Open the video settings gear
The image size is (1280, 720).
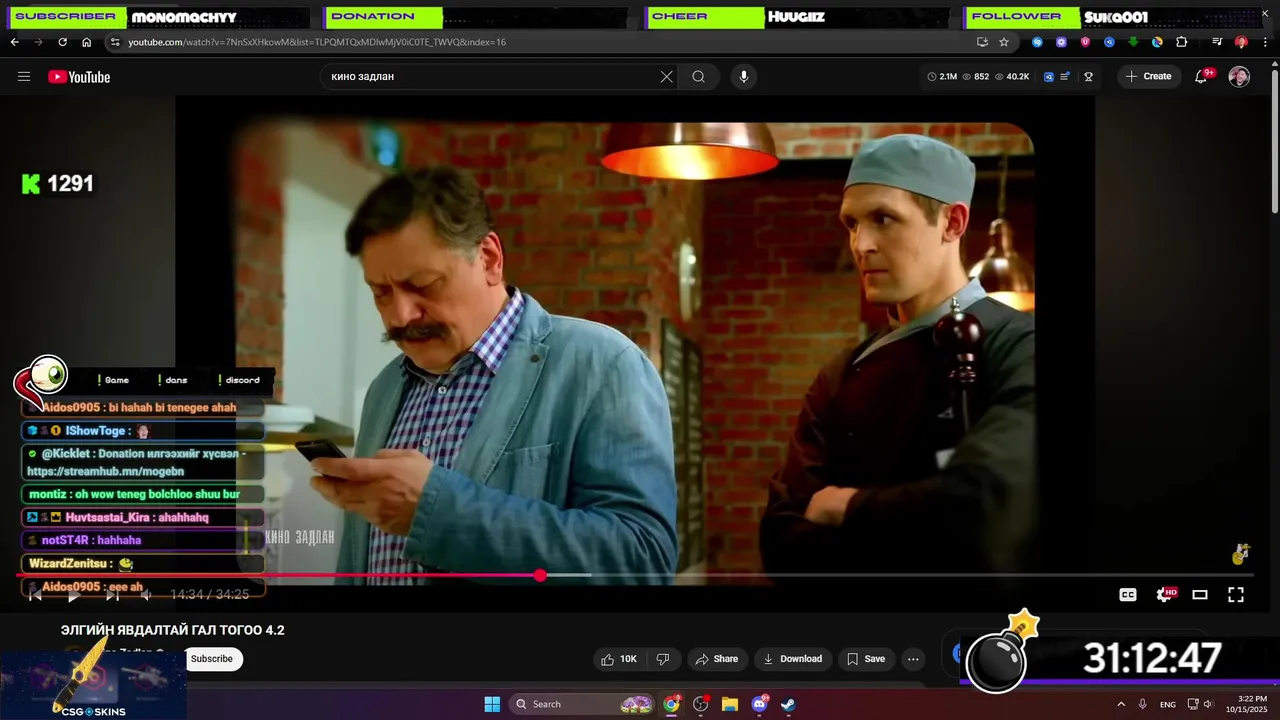[x=1165, y=595]
